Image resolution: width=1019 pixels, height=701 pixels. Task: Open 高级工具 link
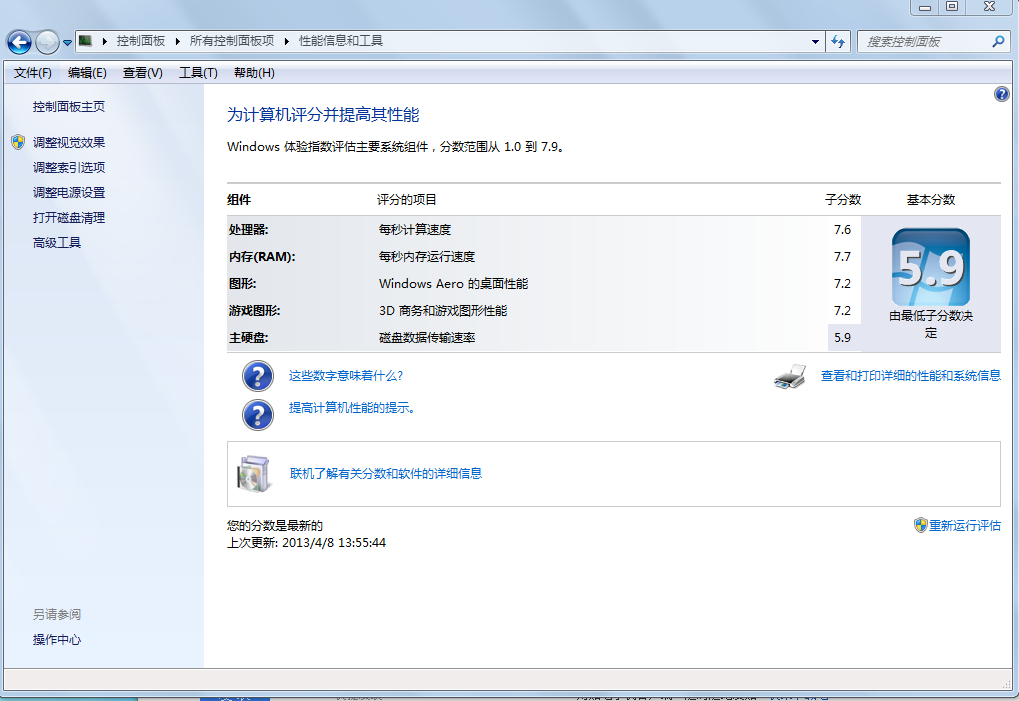point(57,243)
